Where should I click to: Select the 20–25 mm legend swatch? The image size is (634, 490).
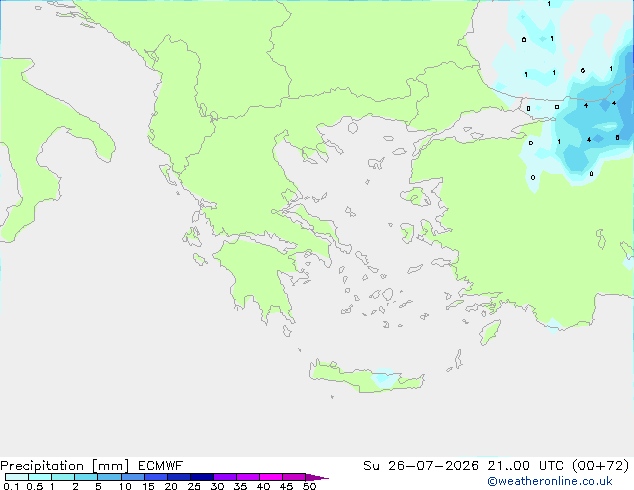[179, 477]
